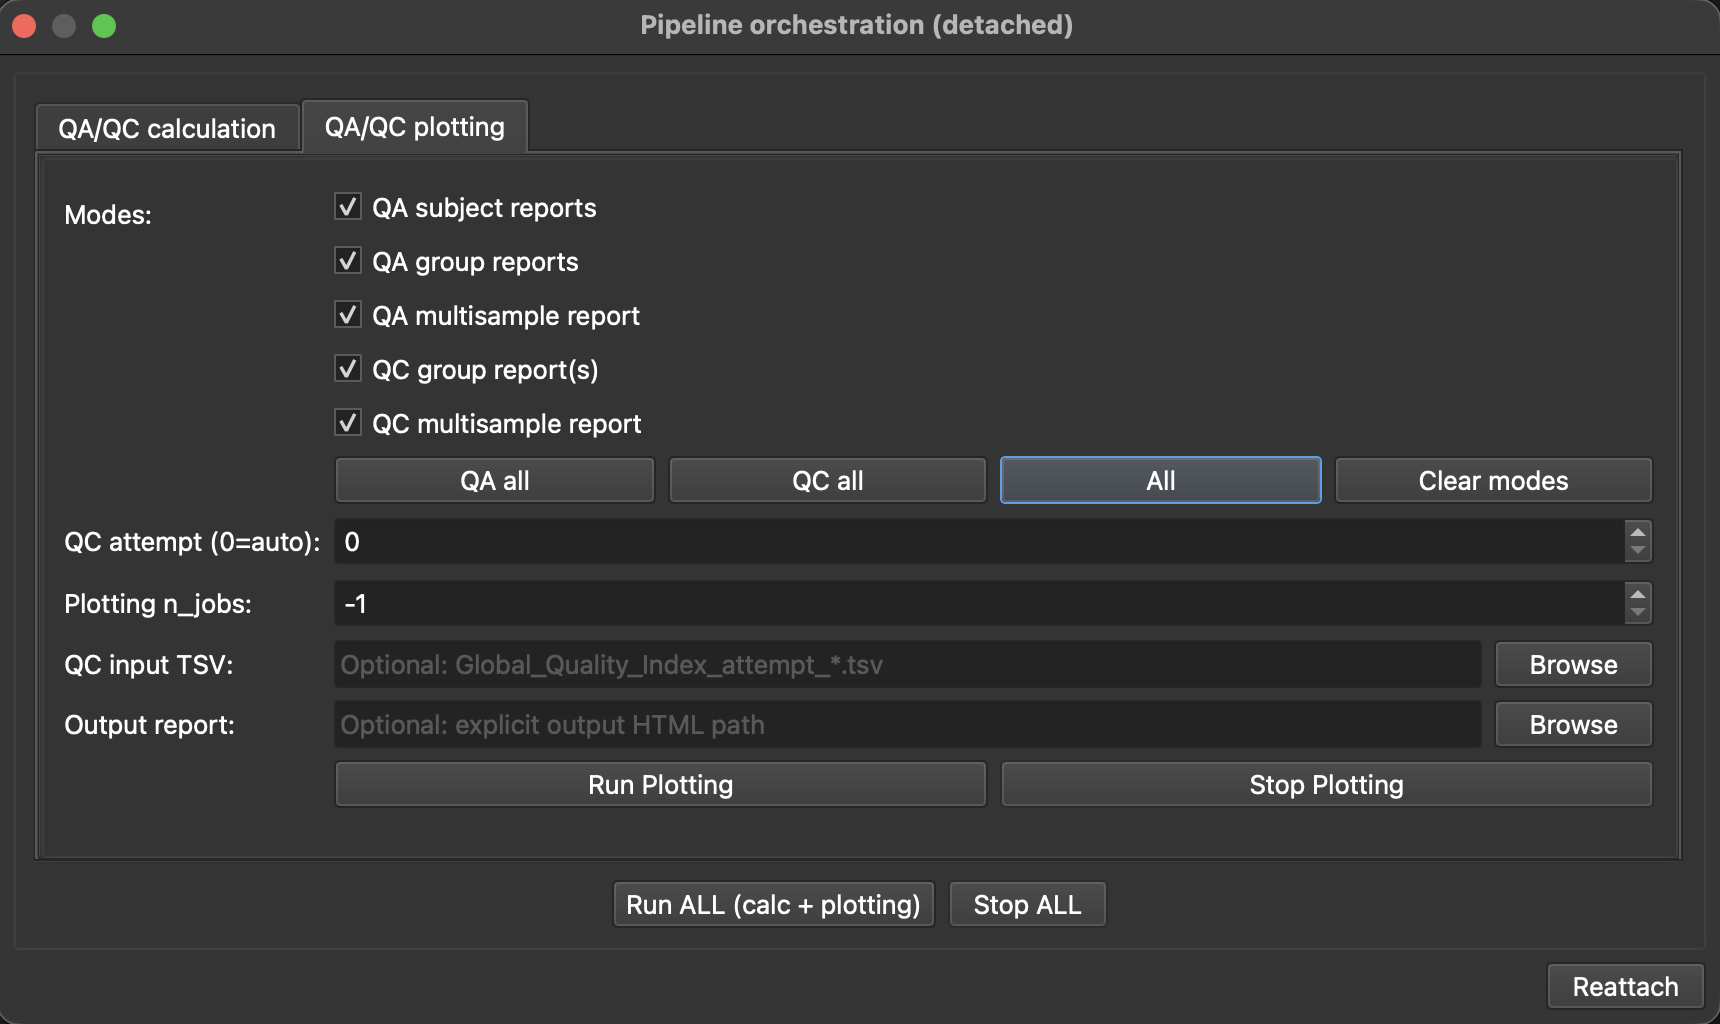Uncheck the QA subject reports checkbox
The height and width of the screenshot is (1024, 1720).
tap(348, 208)
